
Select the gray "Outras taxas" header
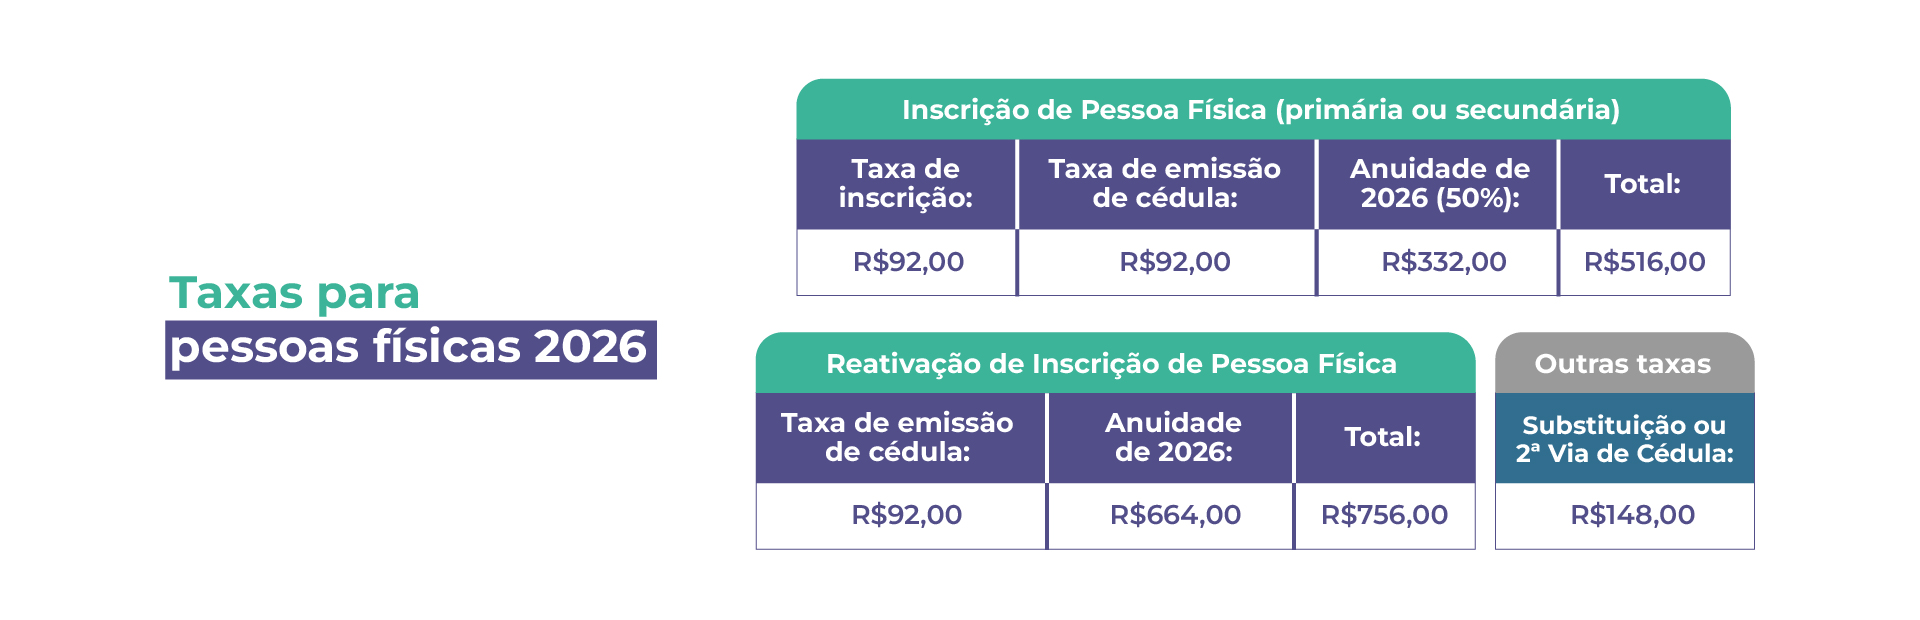1622,364
